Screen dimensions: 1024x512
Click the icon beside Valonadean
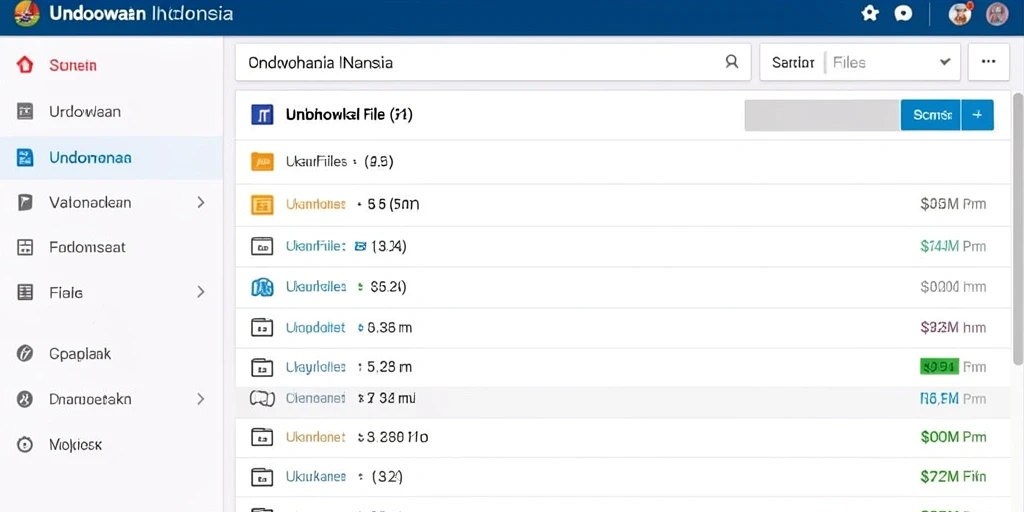[x=25, y=202]
